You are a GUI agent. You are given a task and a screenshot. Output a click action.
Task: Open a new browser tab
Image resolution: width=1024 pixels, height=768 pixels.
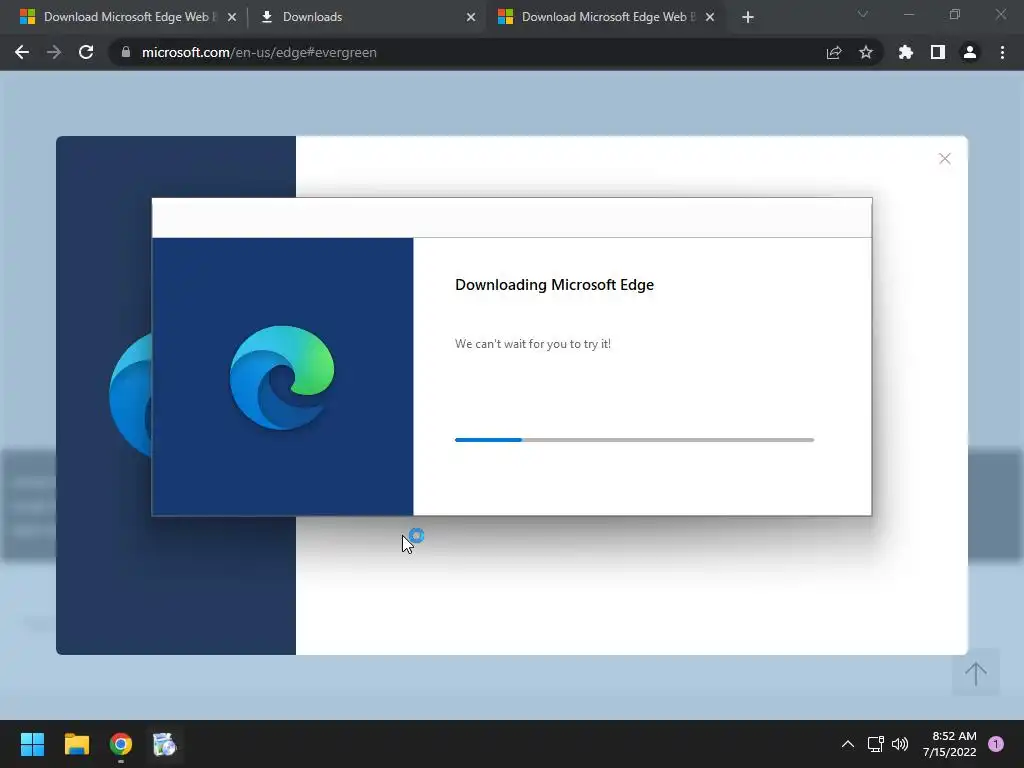[x=748, y=17]
